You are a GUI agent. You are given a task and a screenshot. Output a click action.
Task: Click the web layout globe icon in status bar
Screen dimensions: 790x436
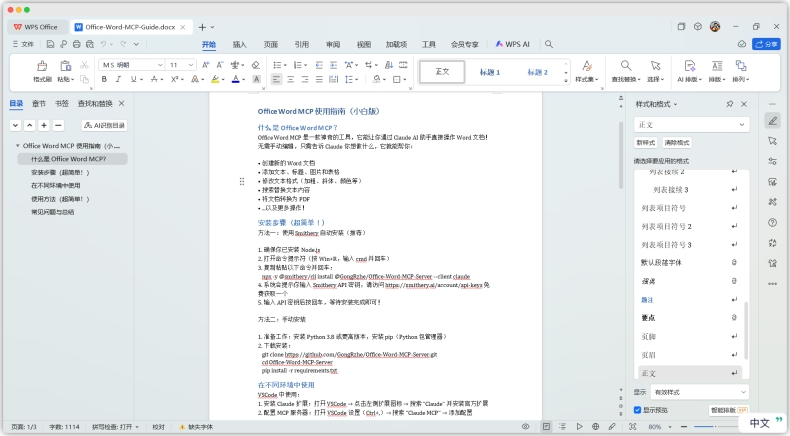click(596, 426)
